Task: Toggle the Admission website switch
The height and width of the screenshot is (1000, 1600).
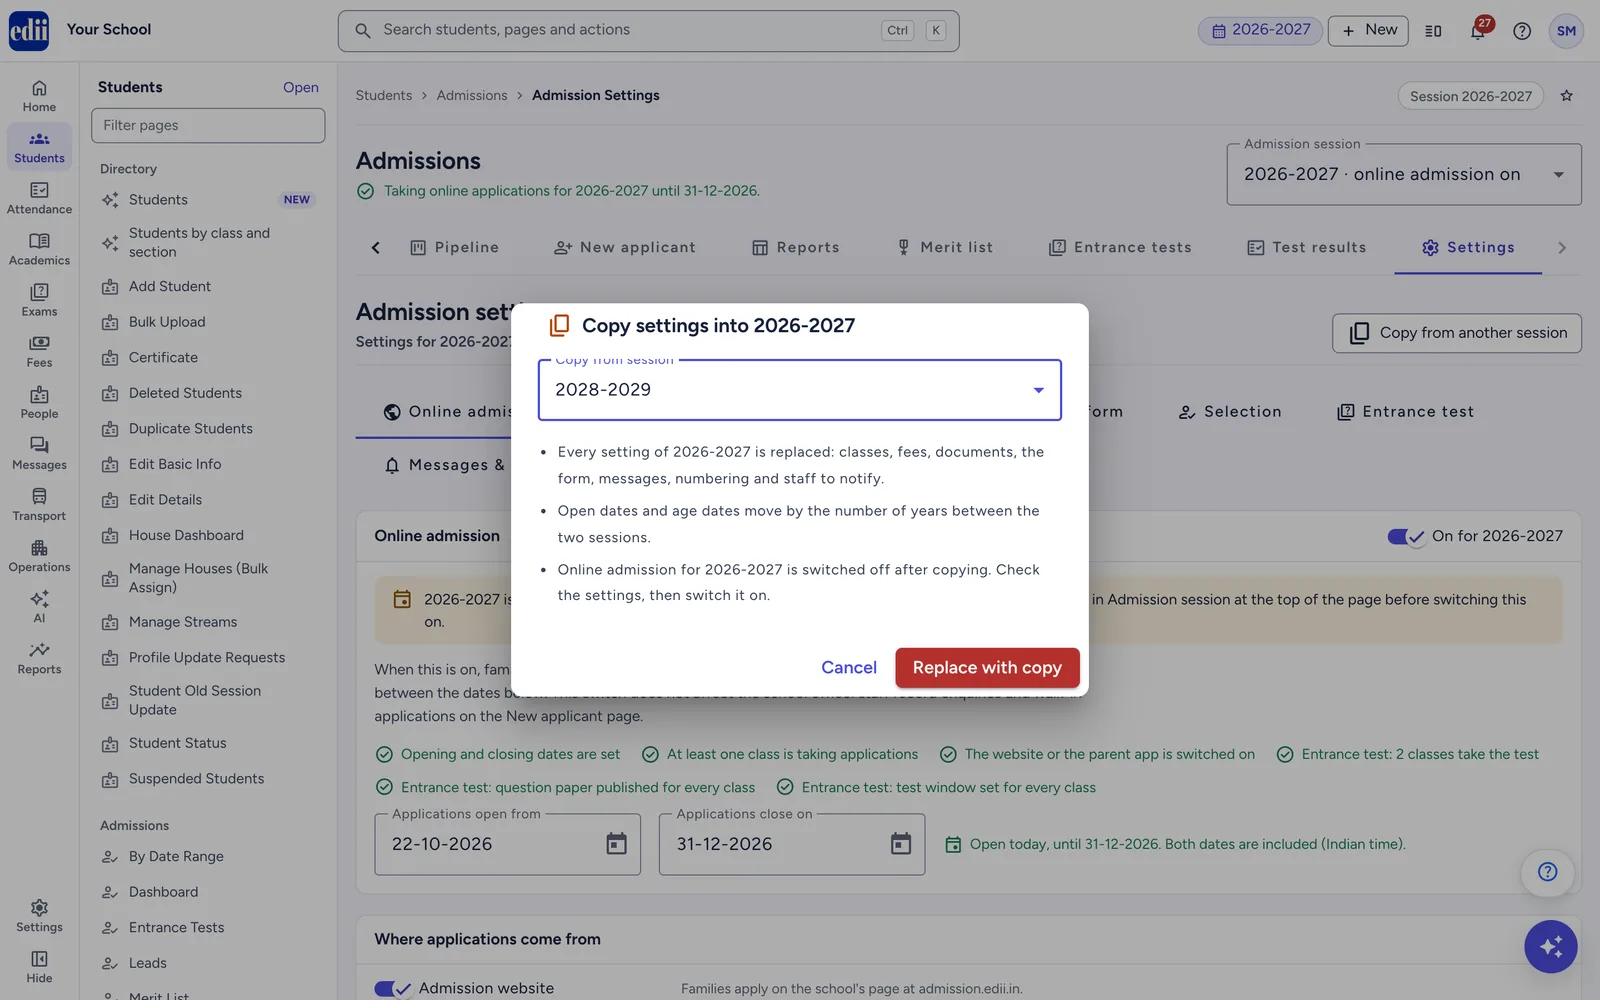Action: tap(392, 988)
